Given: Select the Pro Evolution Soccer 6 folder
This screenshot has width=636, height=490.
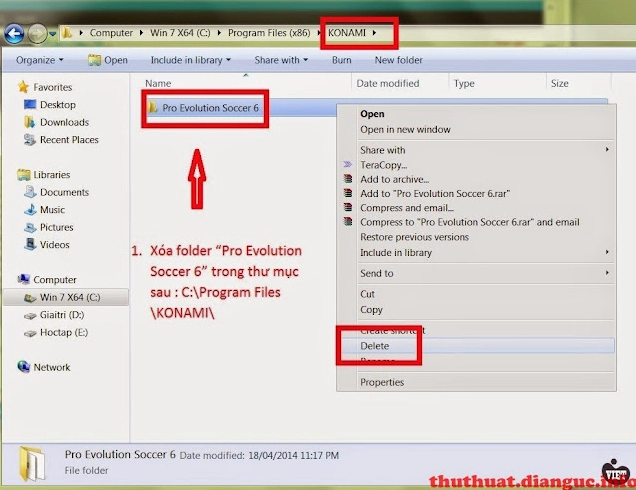Looking at the screenshot, I should (x=210, y=108).
